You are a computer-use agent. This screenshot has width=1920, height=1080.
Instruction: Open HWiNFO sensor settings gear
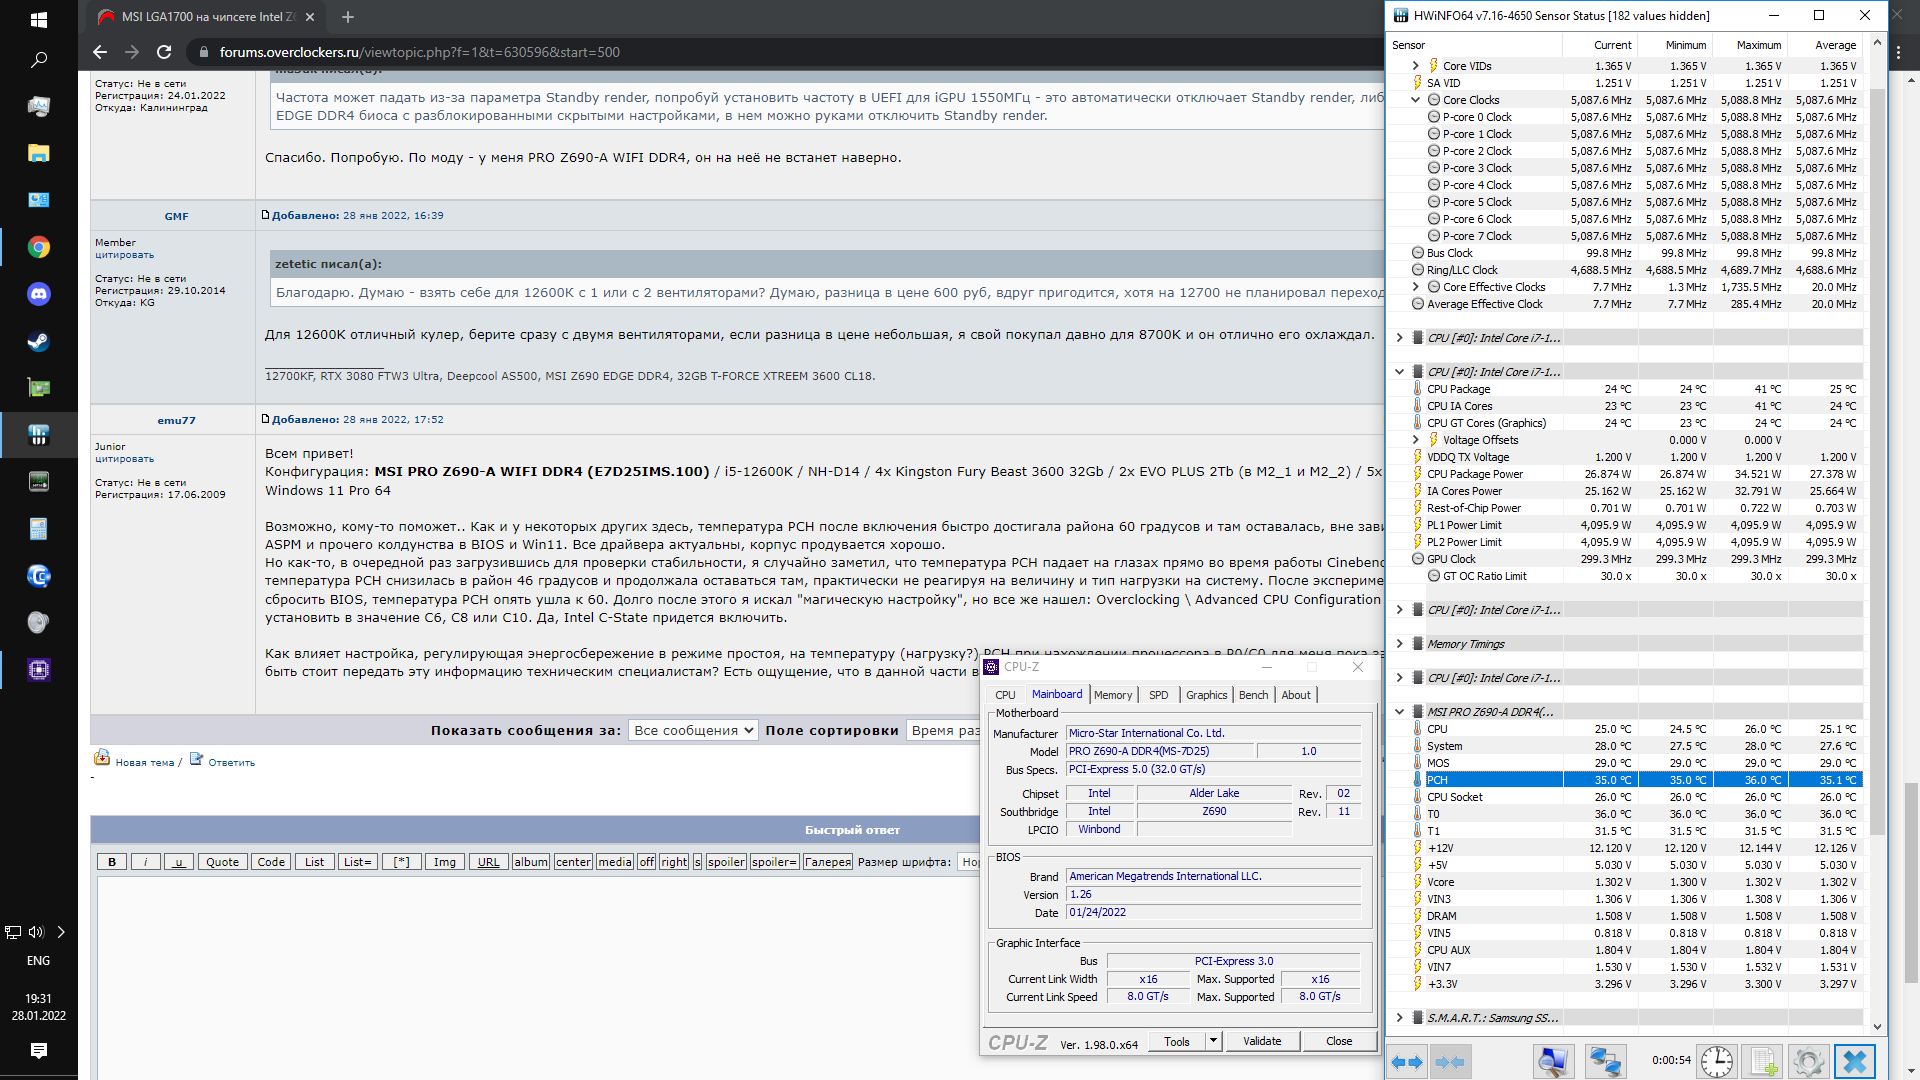(x=1808, y=1062)
